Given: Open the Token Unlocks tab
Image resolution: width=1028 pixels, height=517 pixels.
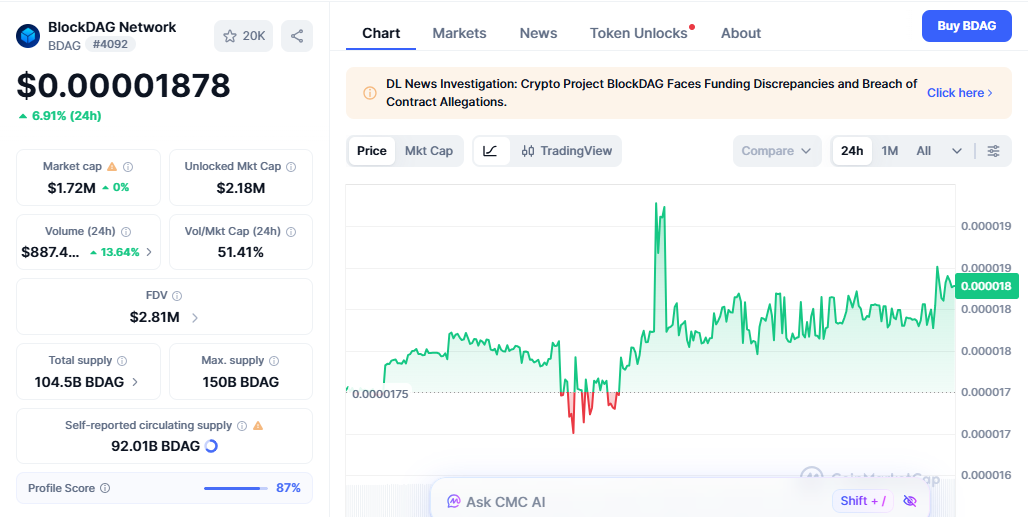Looking at the screenshot, I should [x=639, y=33].
